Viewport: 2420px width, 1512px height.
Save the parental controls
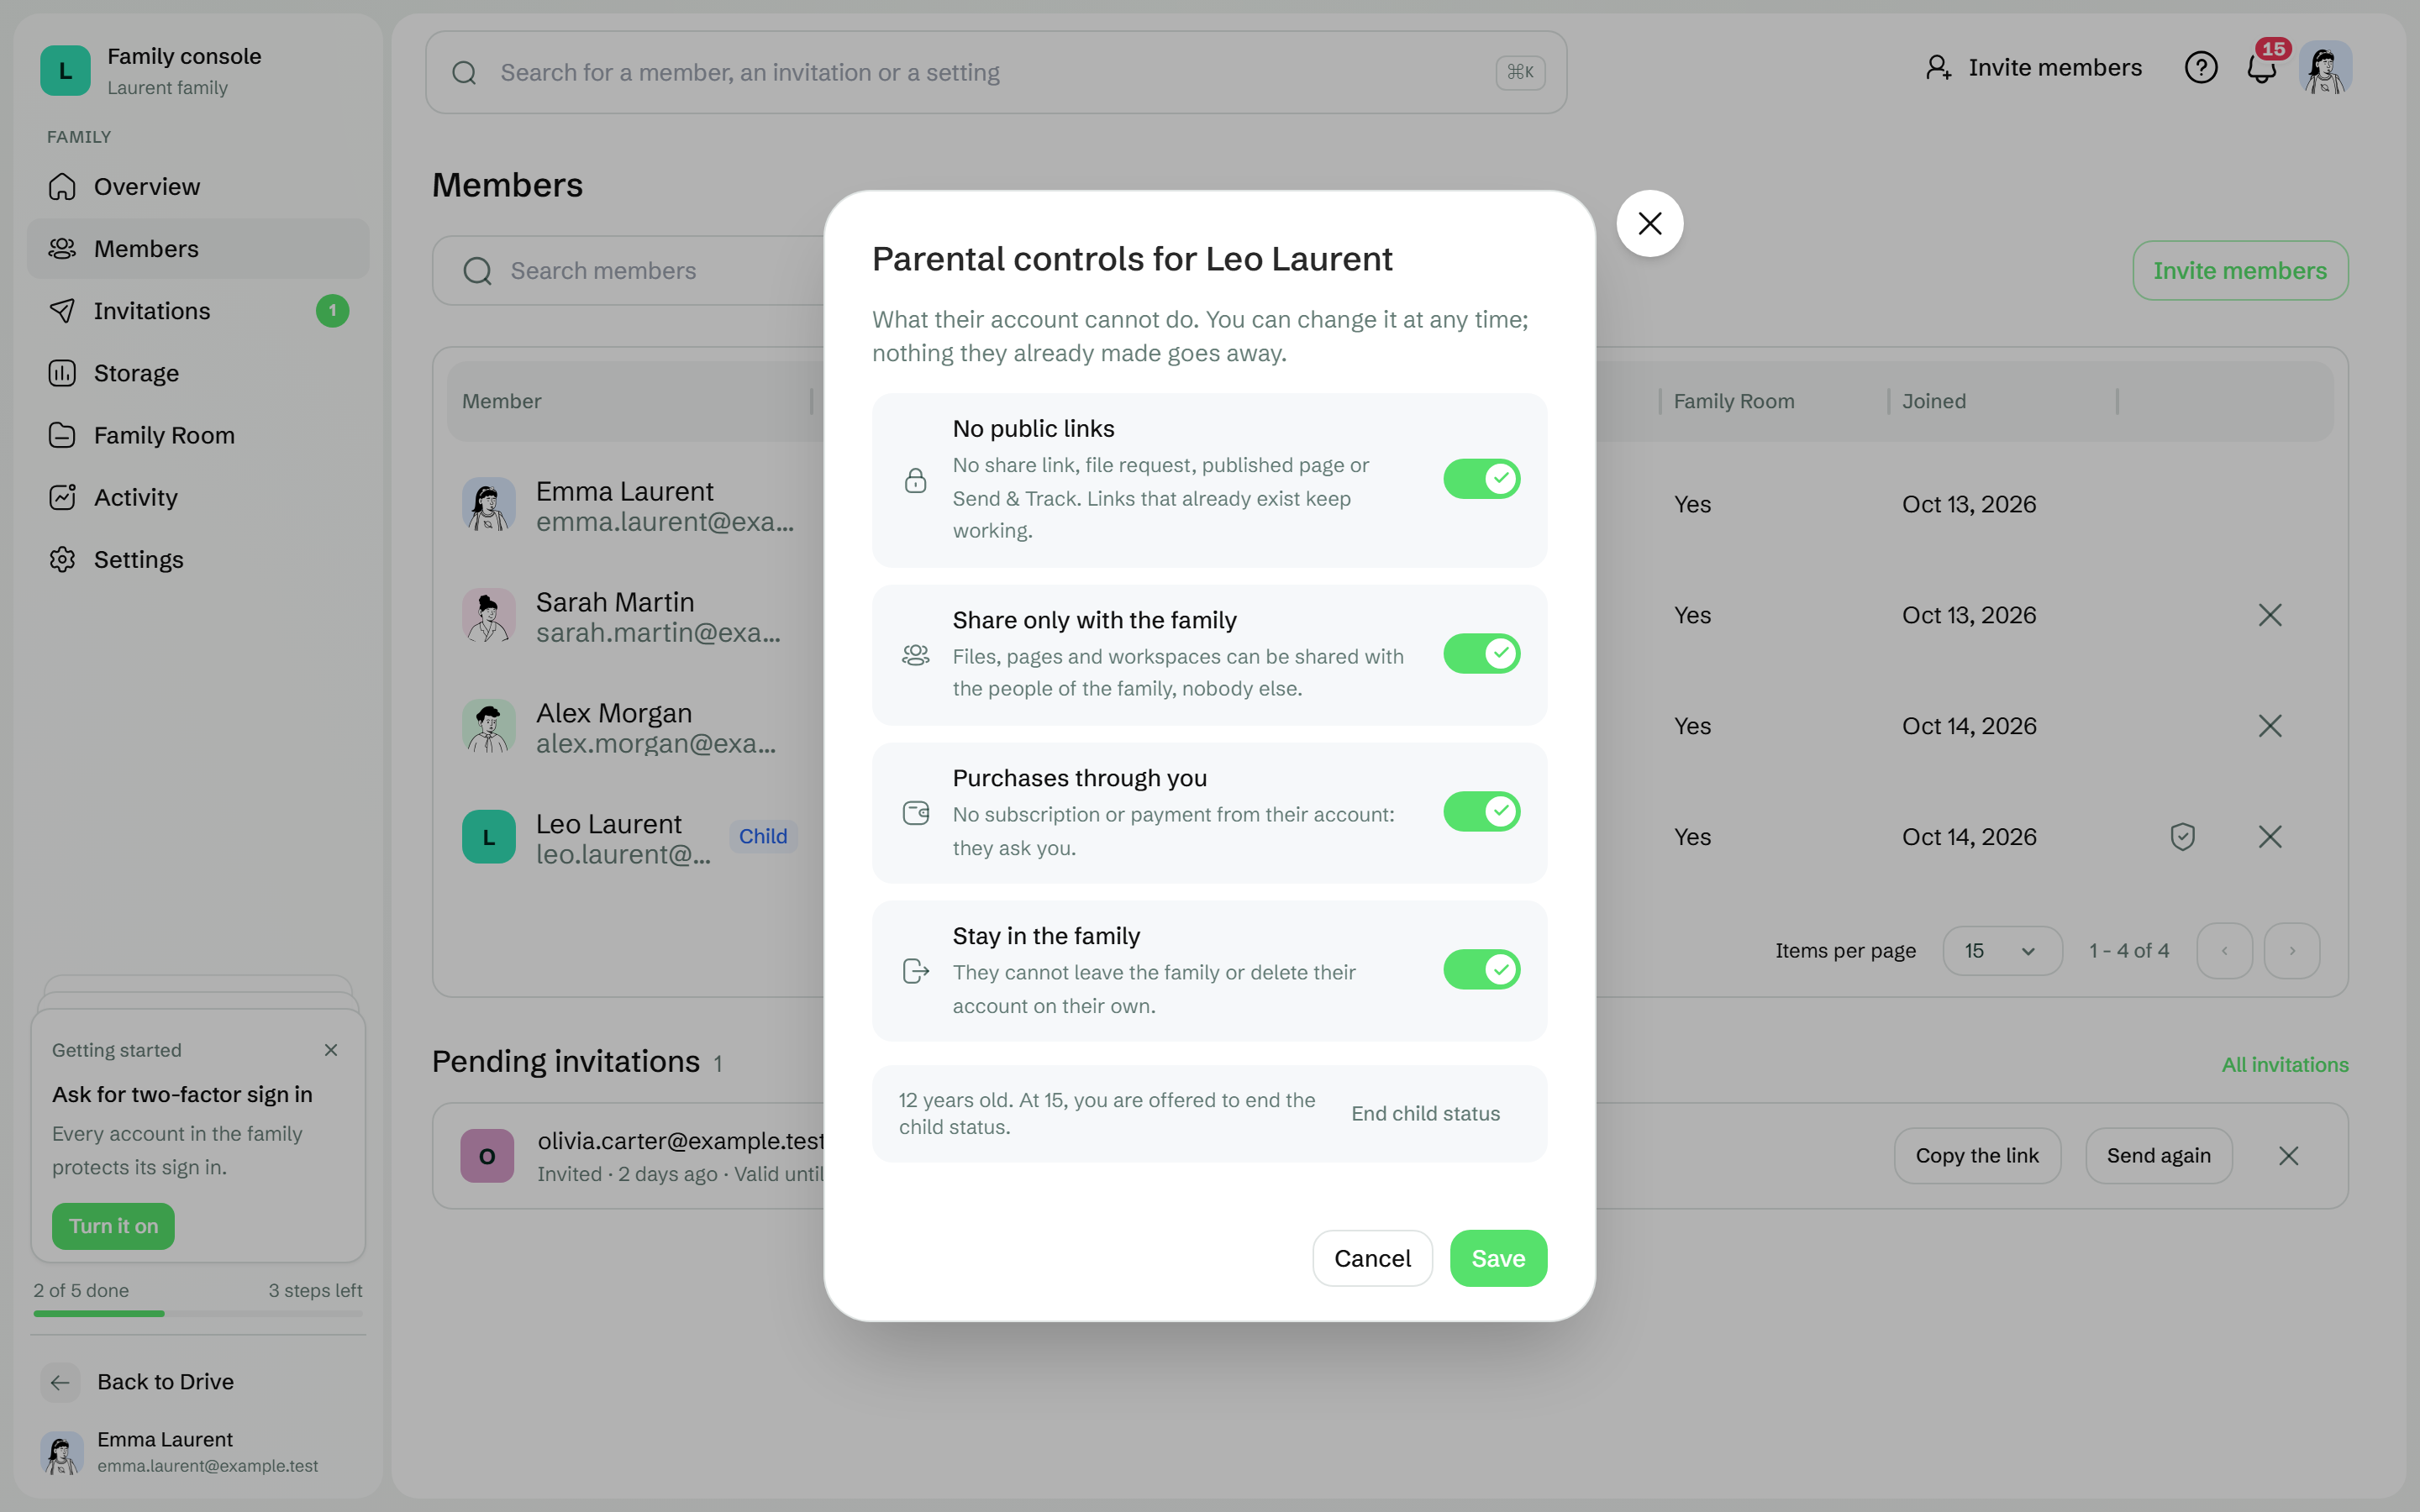pos(1498,1258)
